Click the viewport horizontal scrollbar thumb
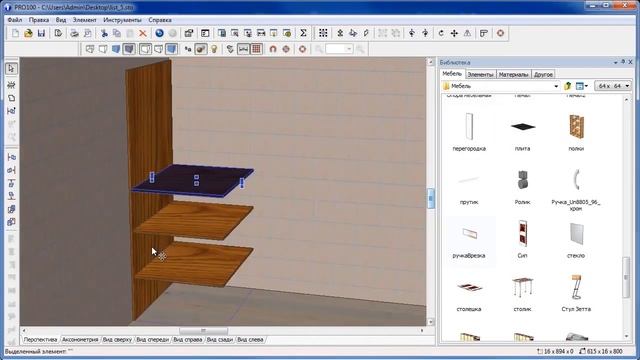Image resolution: width=640 pixels, height=360 pixels. 203,331
